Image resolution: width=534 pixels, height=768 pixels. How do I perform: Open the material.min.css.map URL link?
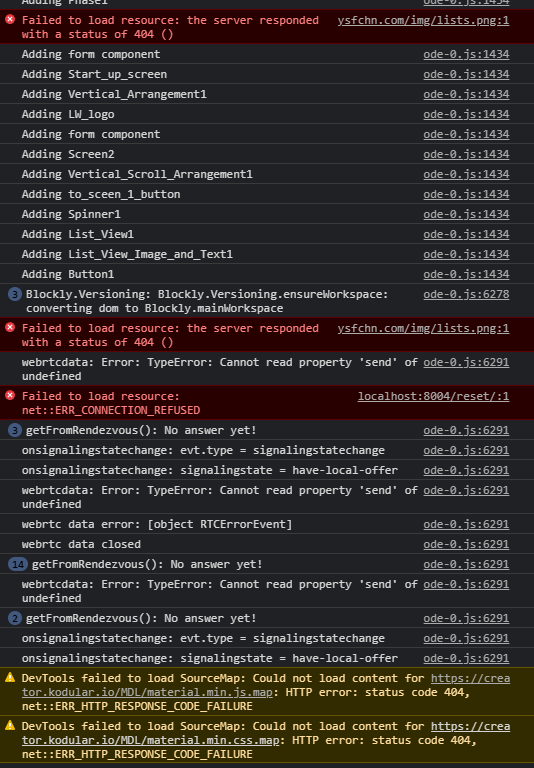click(x=266, y=733)
